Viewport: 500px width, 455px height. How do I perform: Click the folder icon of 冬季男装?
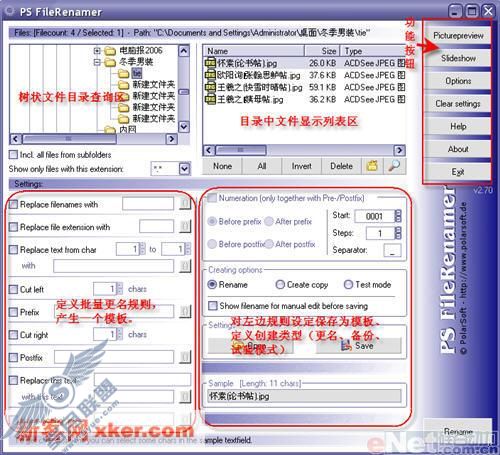[110, 62]
